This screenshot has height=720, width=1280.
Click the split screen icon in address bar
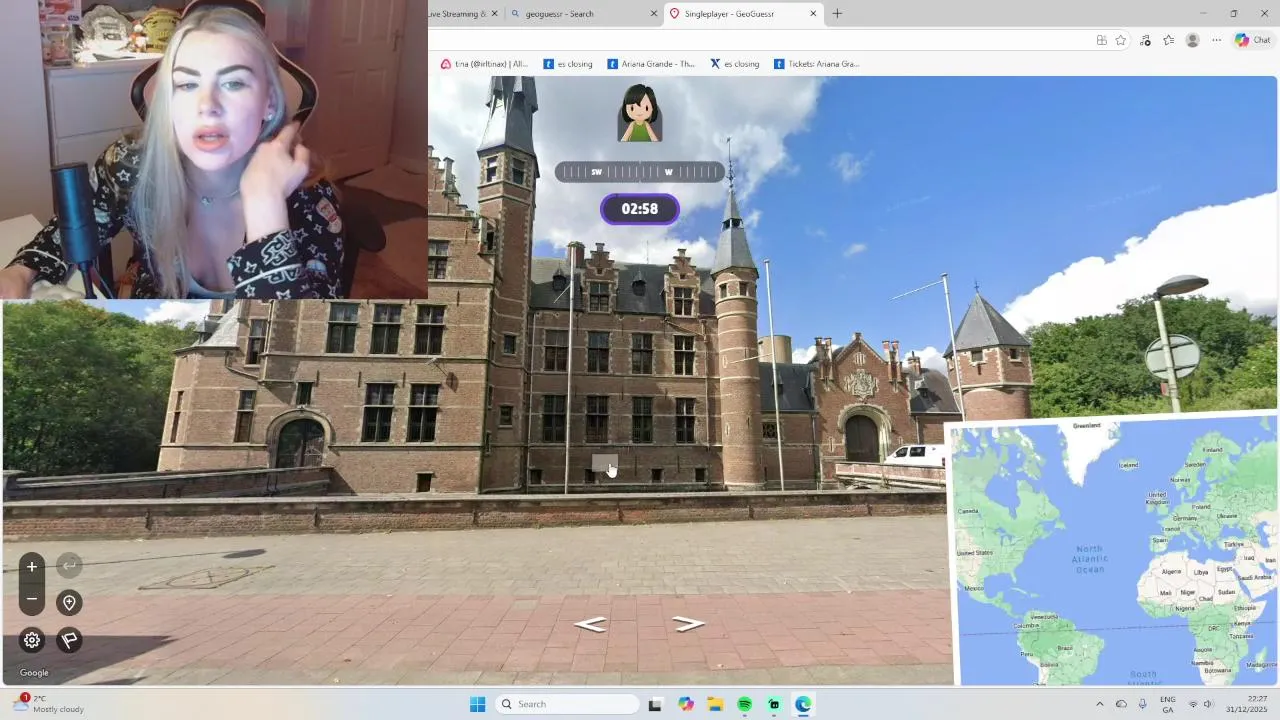(x=1101, y=40)
